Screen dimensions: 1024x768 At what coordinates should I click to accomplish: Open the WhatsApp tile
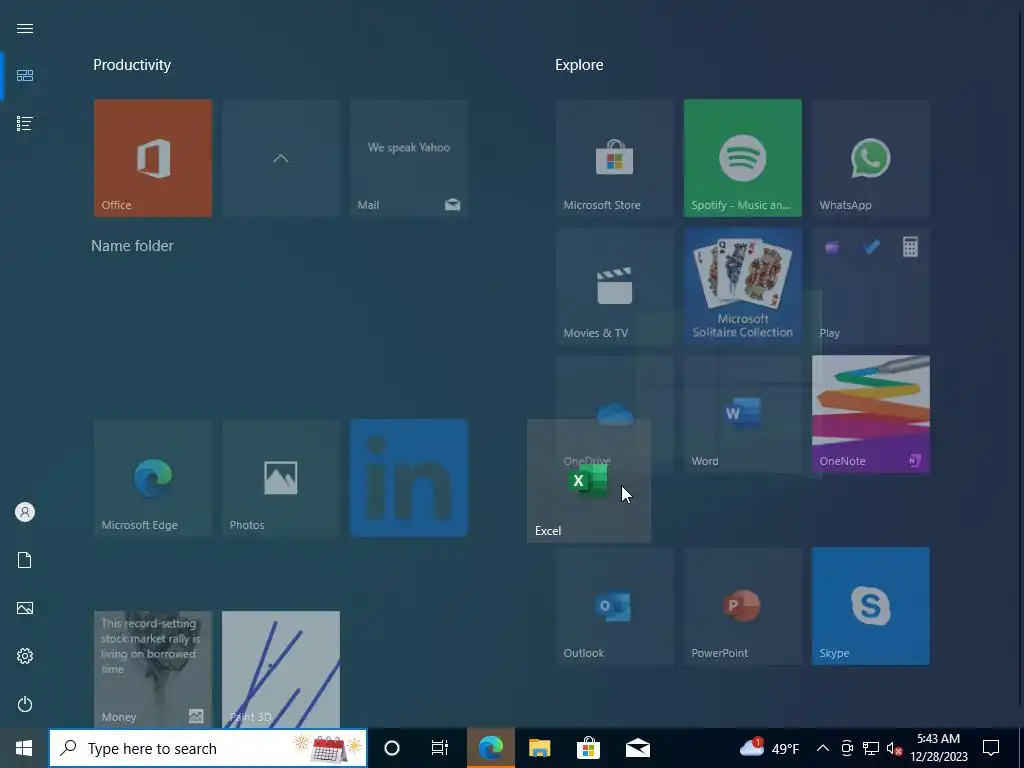click(x=871, y=157)
